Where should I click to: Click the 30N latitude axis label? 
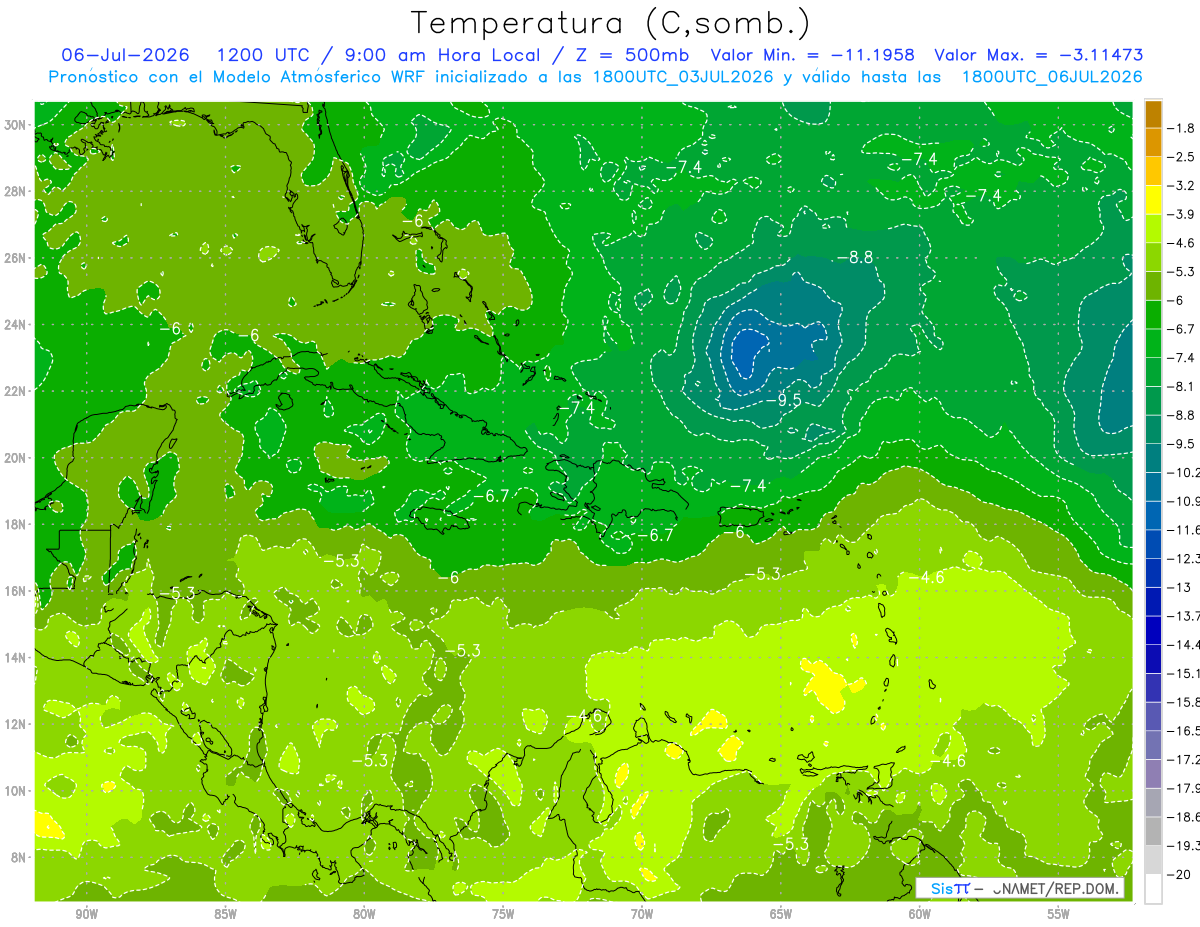click(17, 125)
